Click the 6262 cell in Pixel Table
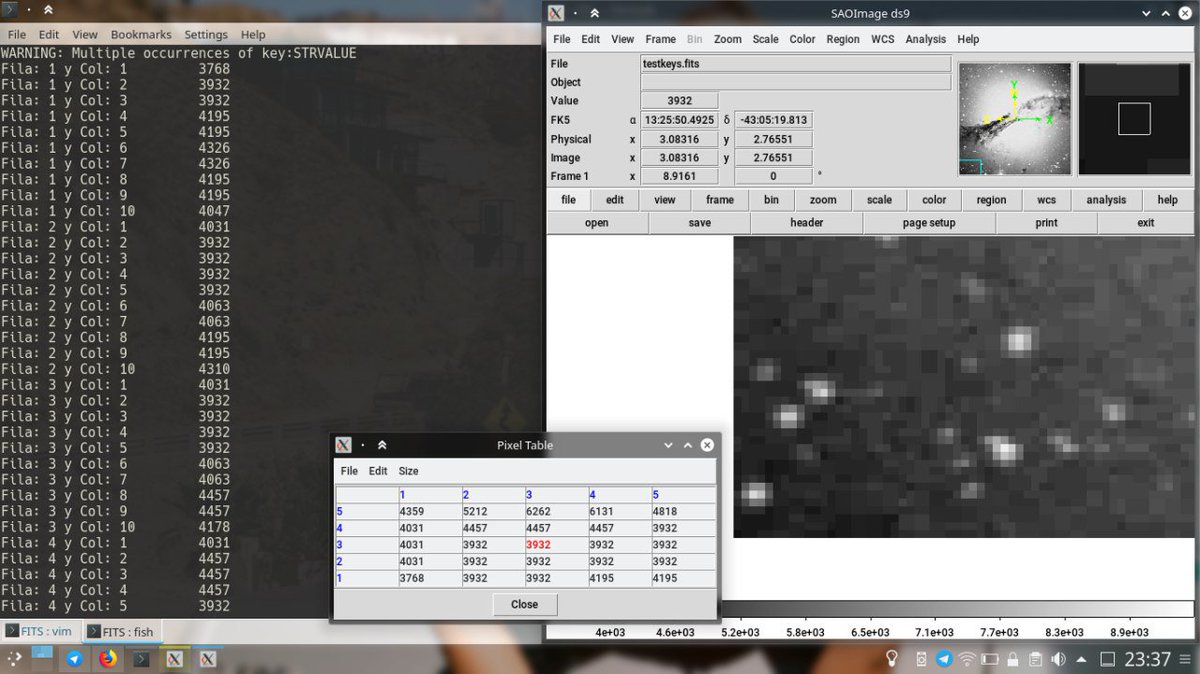1200x674 pixels. pos(557,511)
